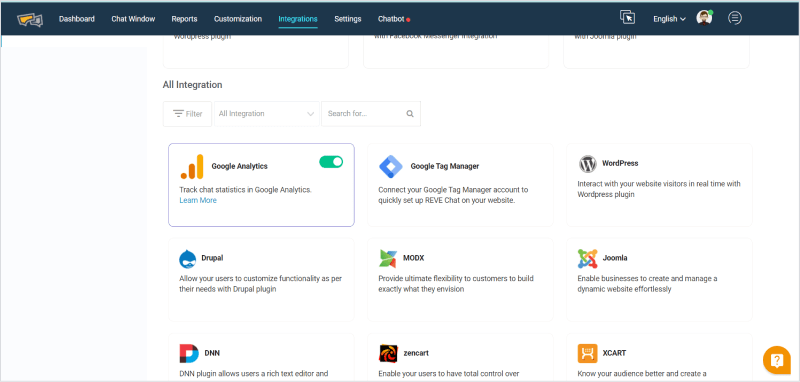Click the Google Analytics logo icon
This screenshot has height=382, width=800.
point(192,167)
